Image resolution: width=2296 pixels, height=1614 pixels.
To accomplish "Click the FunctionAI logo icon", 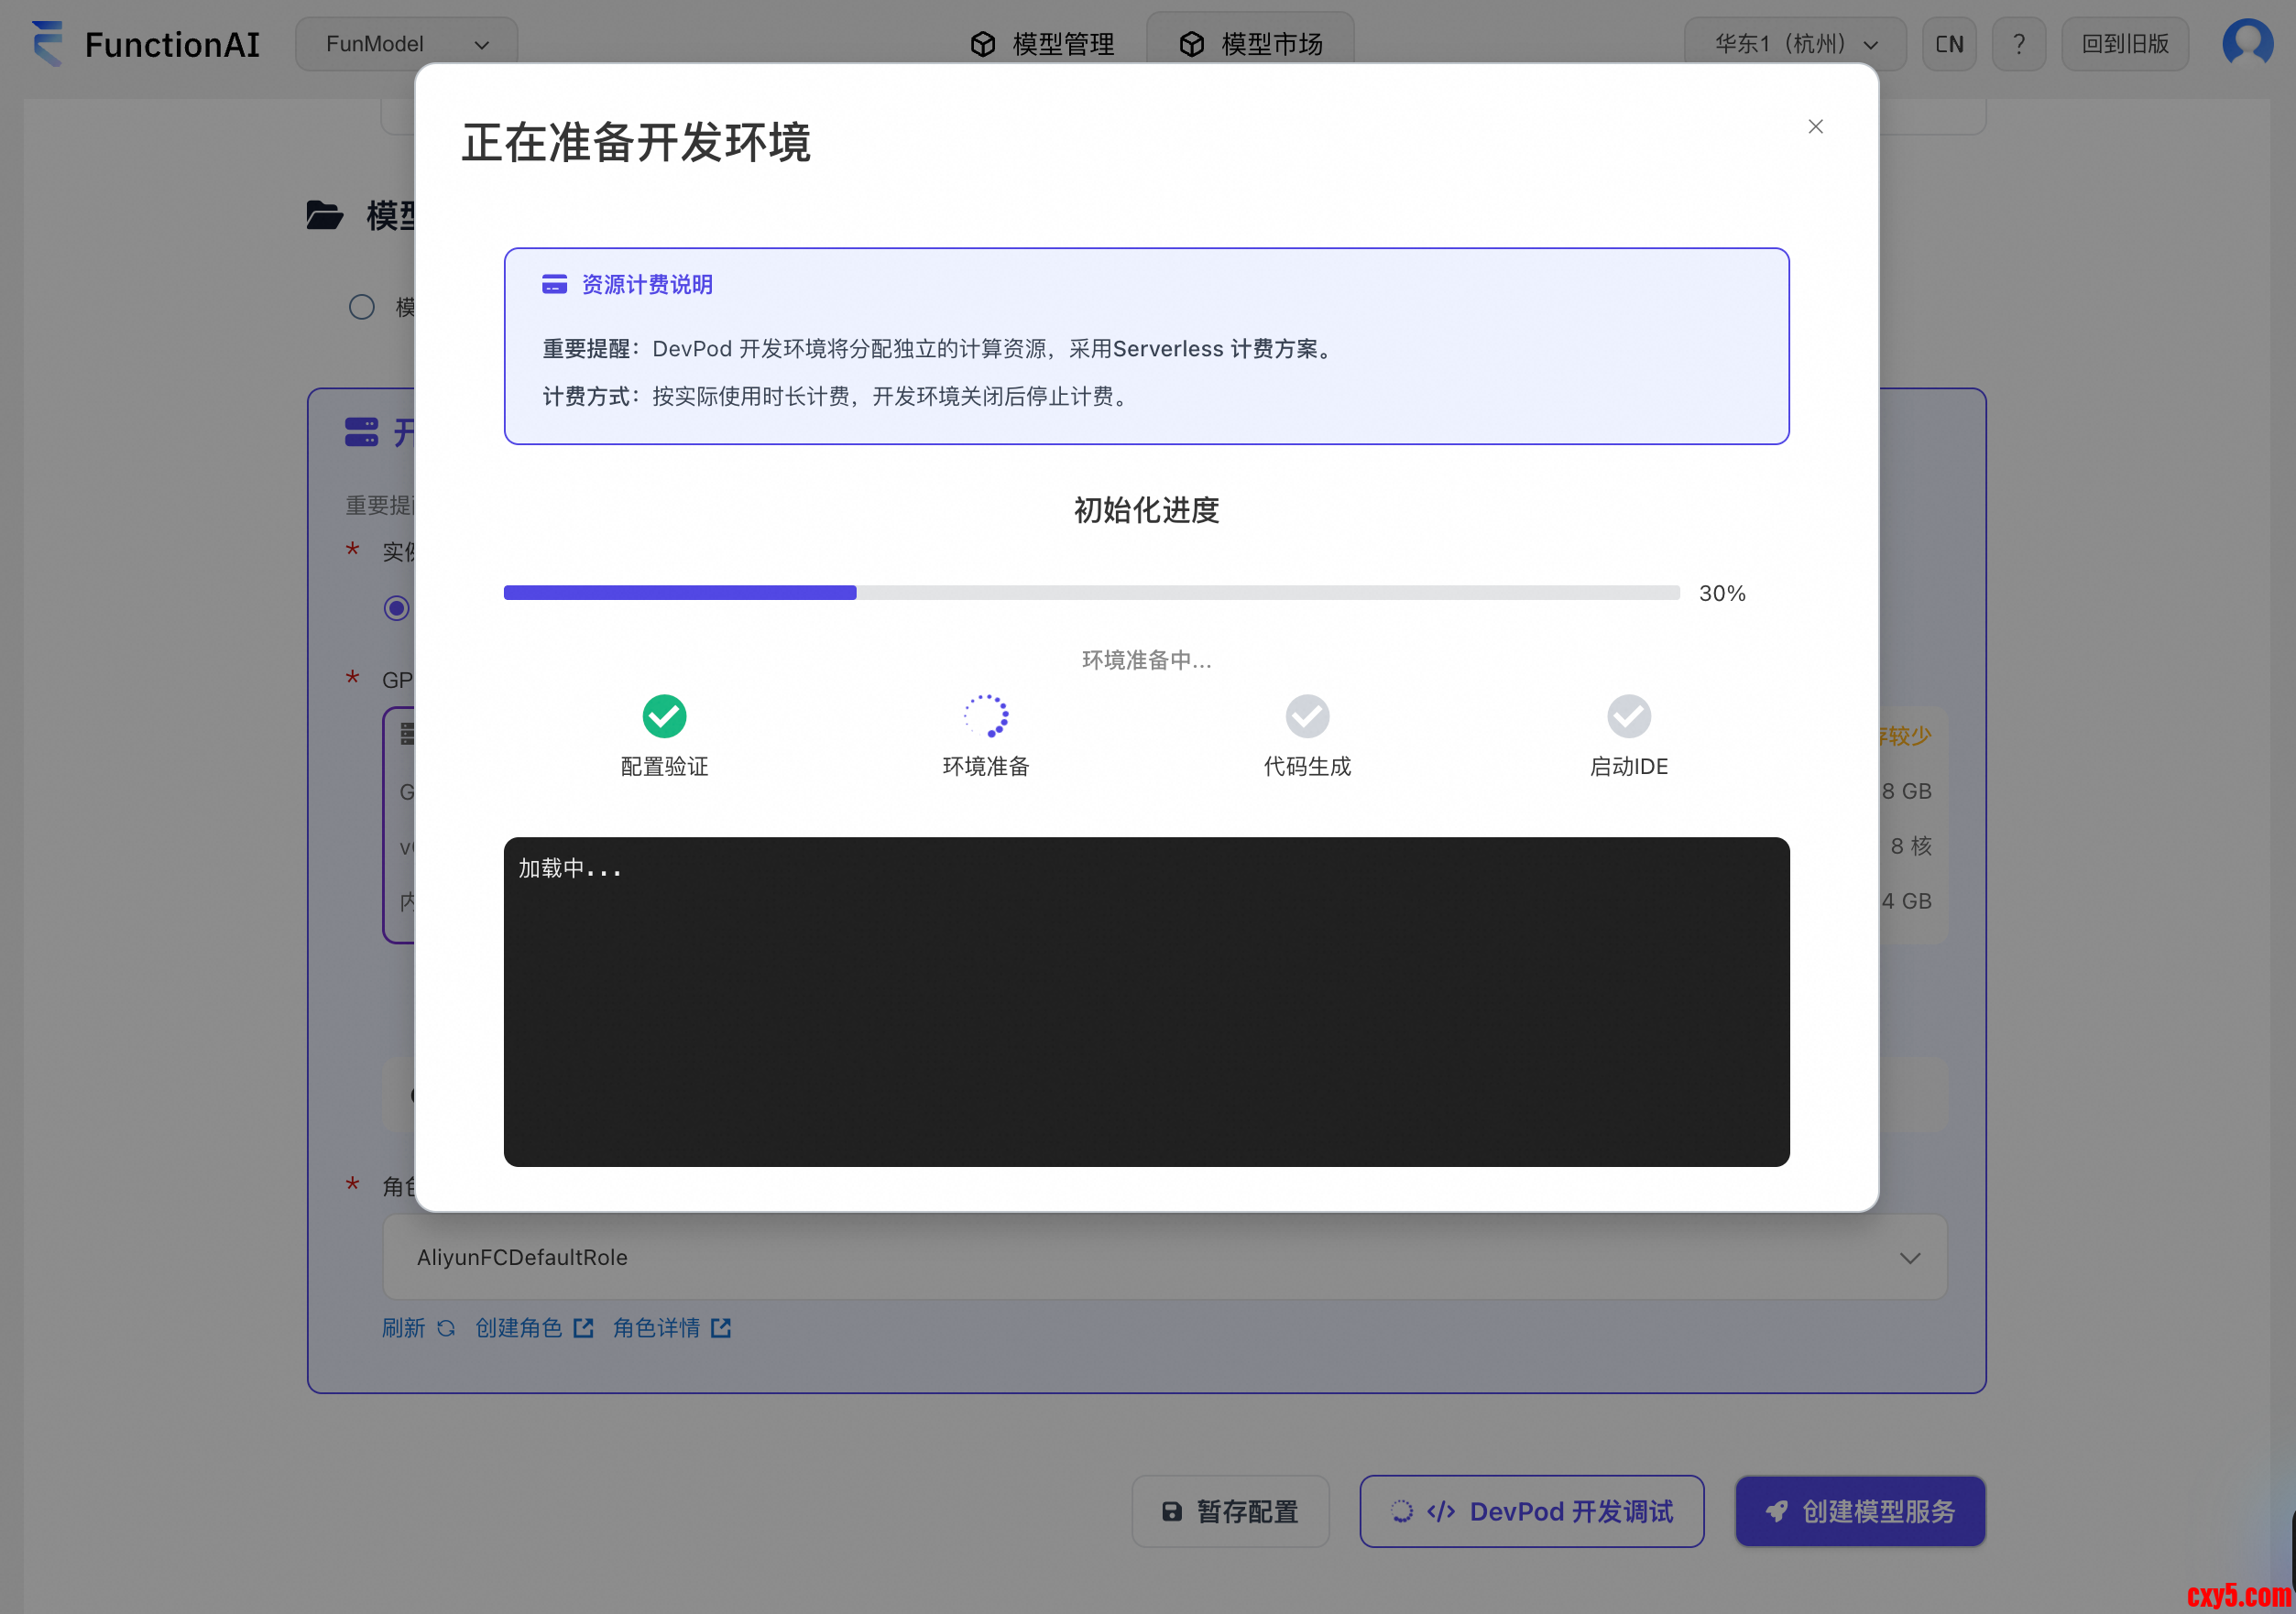I will 47,43.
